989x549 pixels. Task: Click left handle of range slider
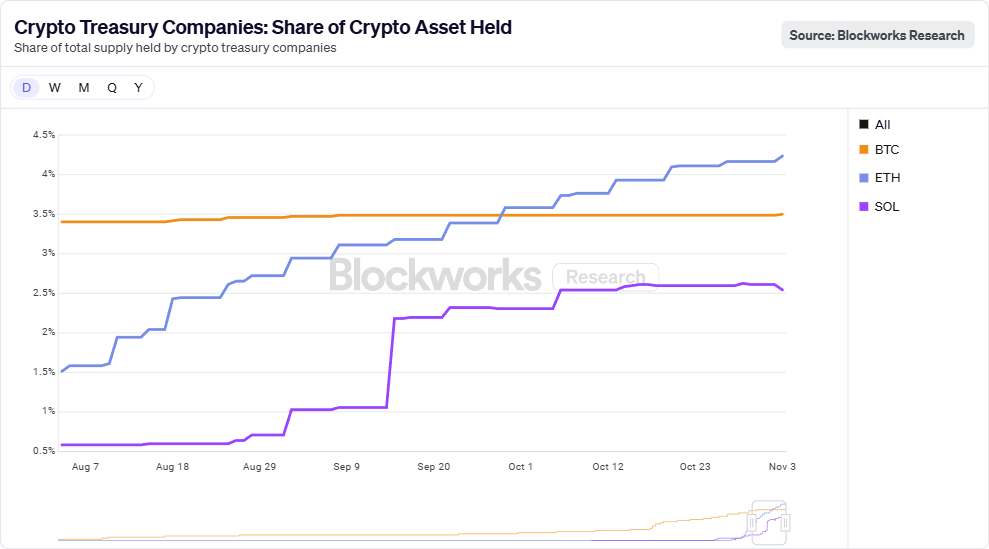[x=752, y=522]
